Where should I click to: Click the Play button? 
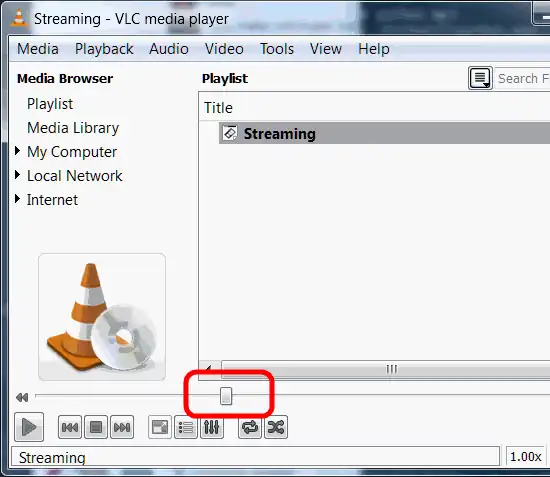pyautogui.click(x=29, y=427)
